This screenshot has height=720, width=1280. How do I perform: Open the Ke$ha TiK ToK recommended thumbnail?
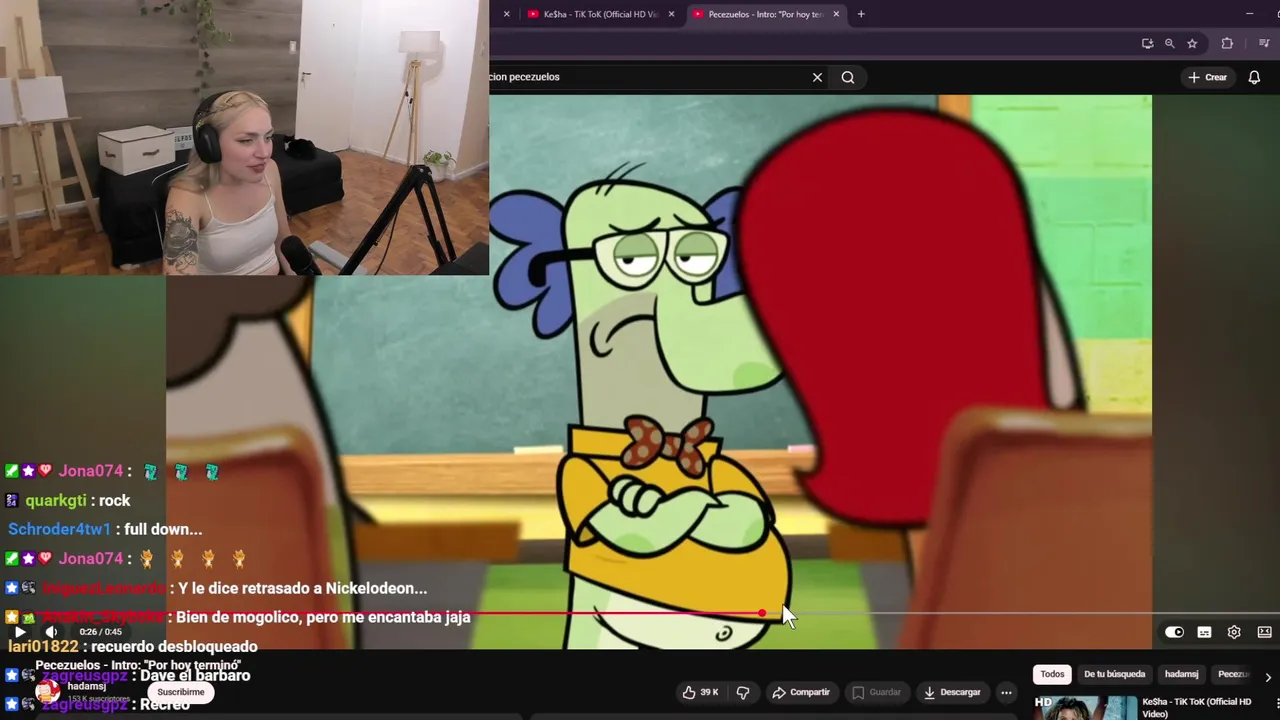(x=1085, y=708)
